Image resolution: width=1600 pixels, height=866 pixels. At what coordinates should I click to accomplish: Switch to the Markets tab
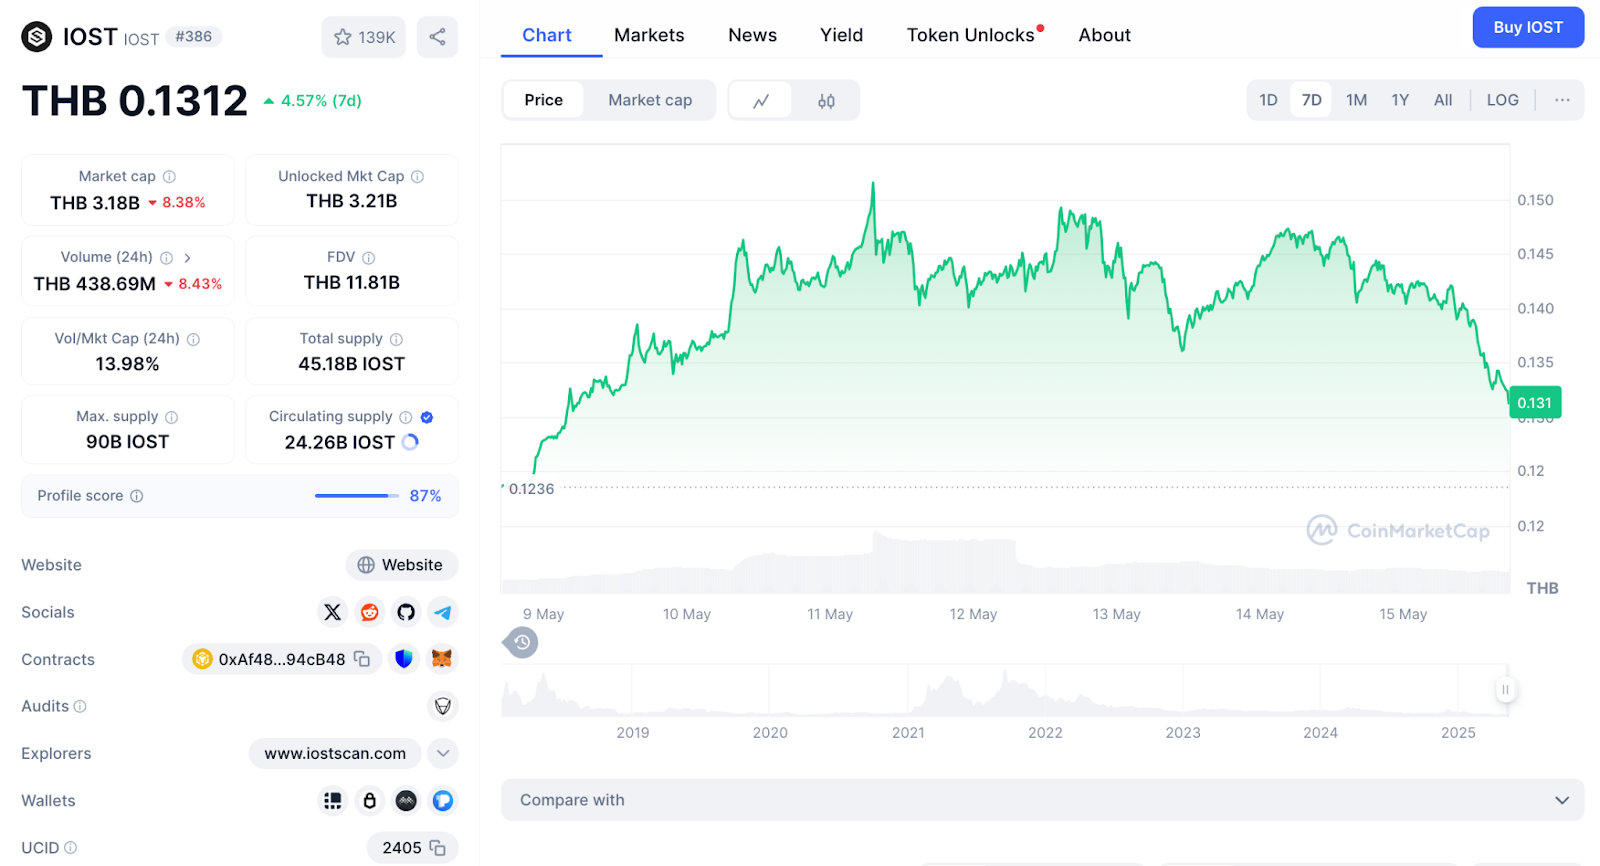coord(649,35)
